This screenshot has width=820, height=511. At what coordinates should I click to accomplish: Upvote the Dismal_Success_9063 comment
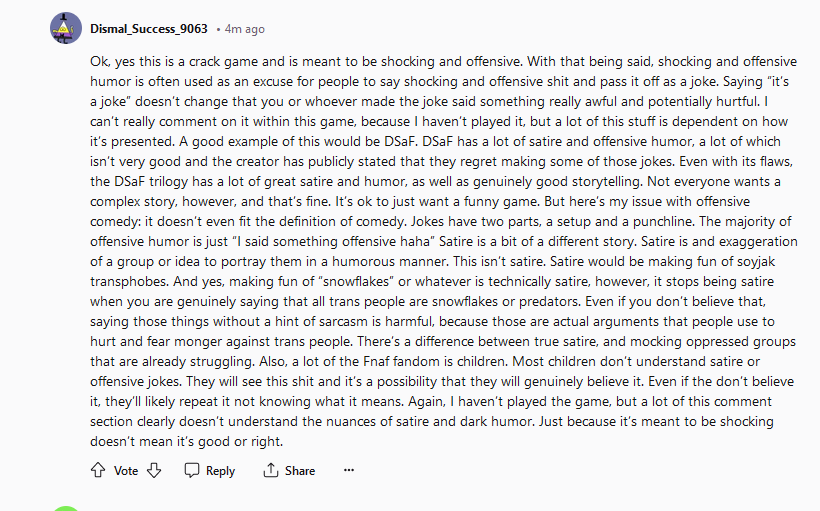[98, 470]
